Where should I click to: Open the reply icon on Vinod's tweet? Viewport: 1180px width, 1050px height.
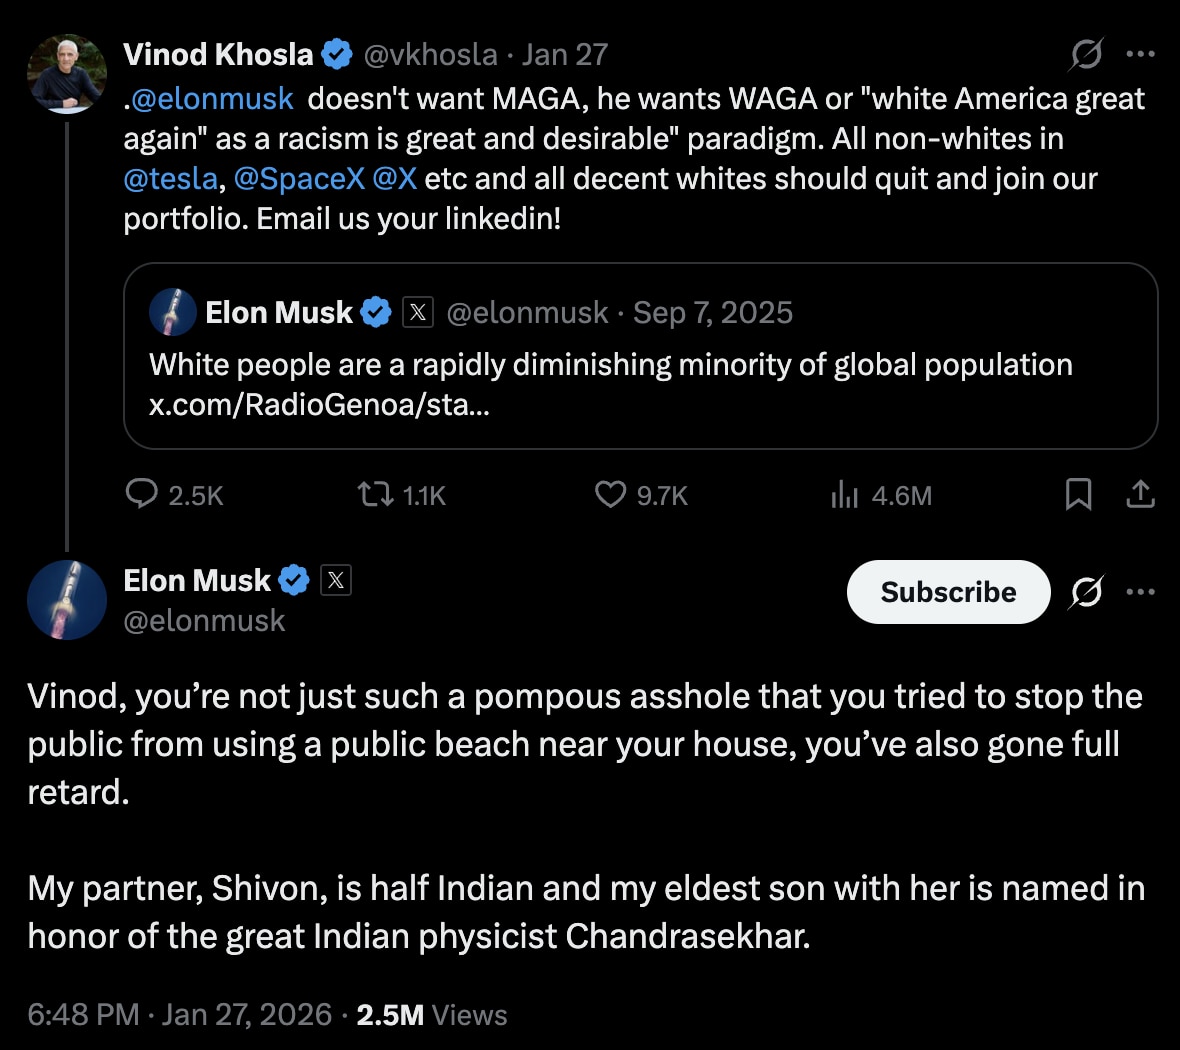click(x=142, y=494)
